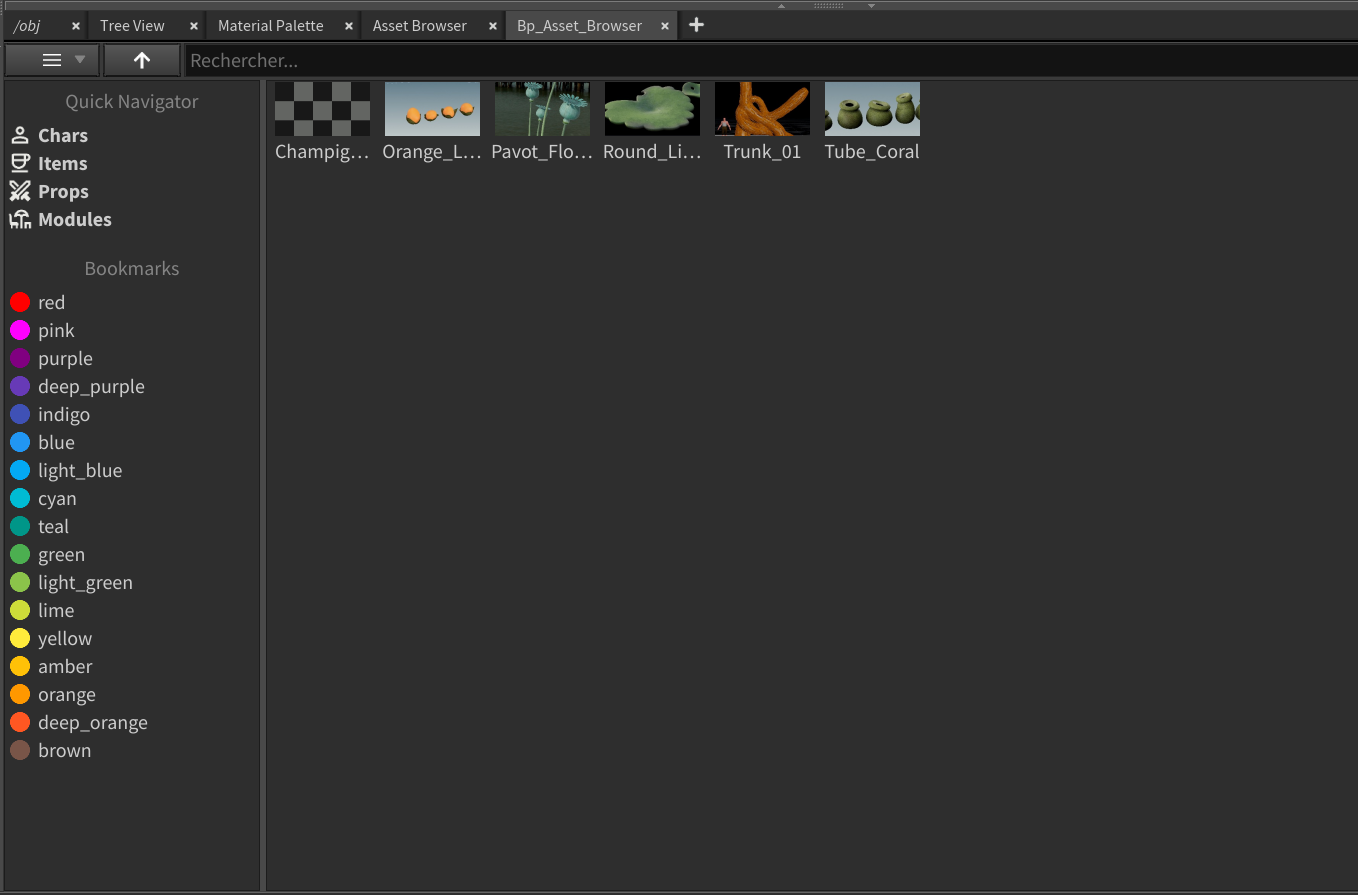Open the Chars category icon
Image resolution: width=1358 pixels, height=895 pixels.
point(20,136)
